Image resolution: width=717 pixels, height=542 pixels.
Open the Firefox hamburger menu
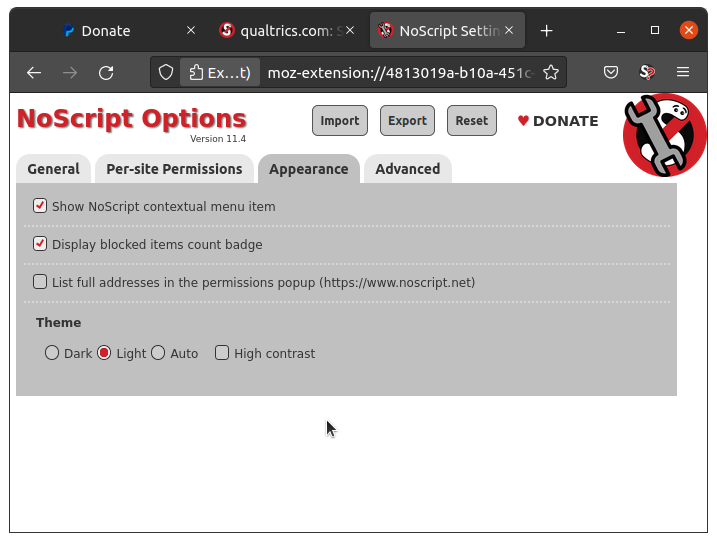683,72
